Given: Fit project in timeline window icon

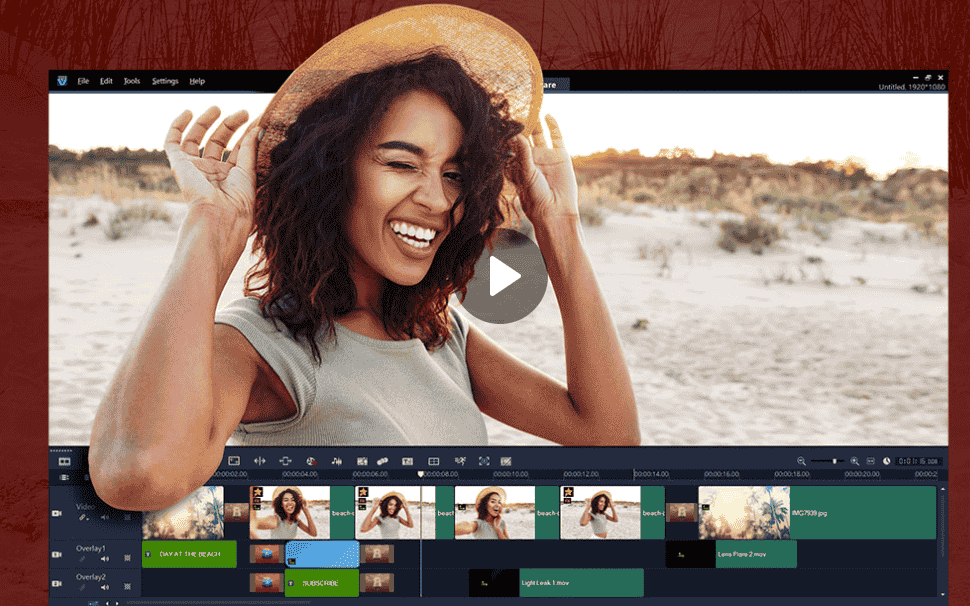Looking at the screenshot, I should [870, 461].
